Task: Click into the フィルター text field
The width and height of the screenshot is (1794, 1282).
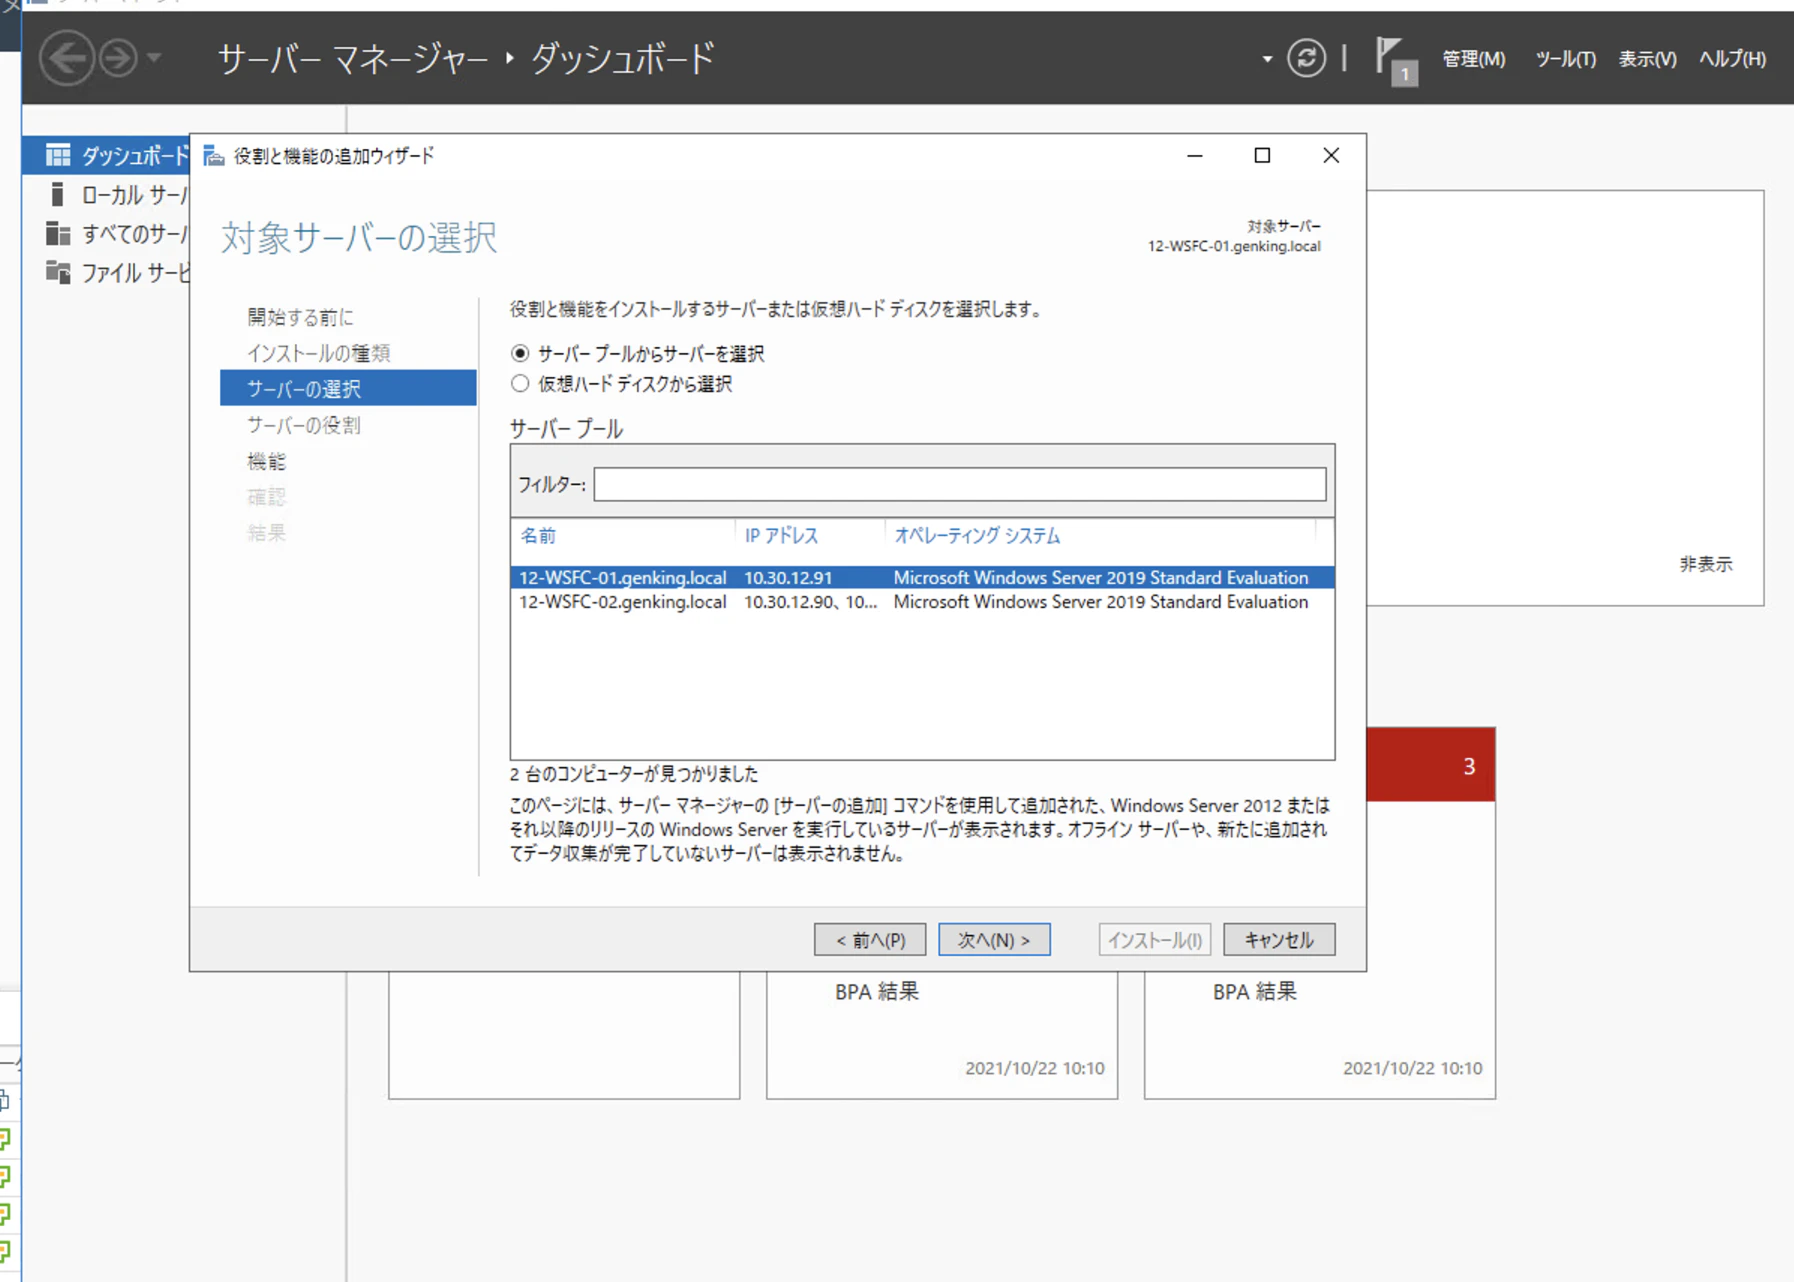Action: coord(960,484)
